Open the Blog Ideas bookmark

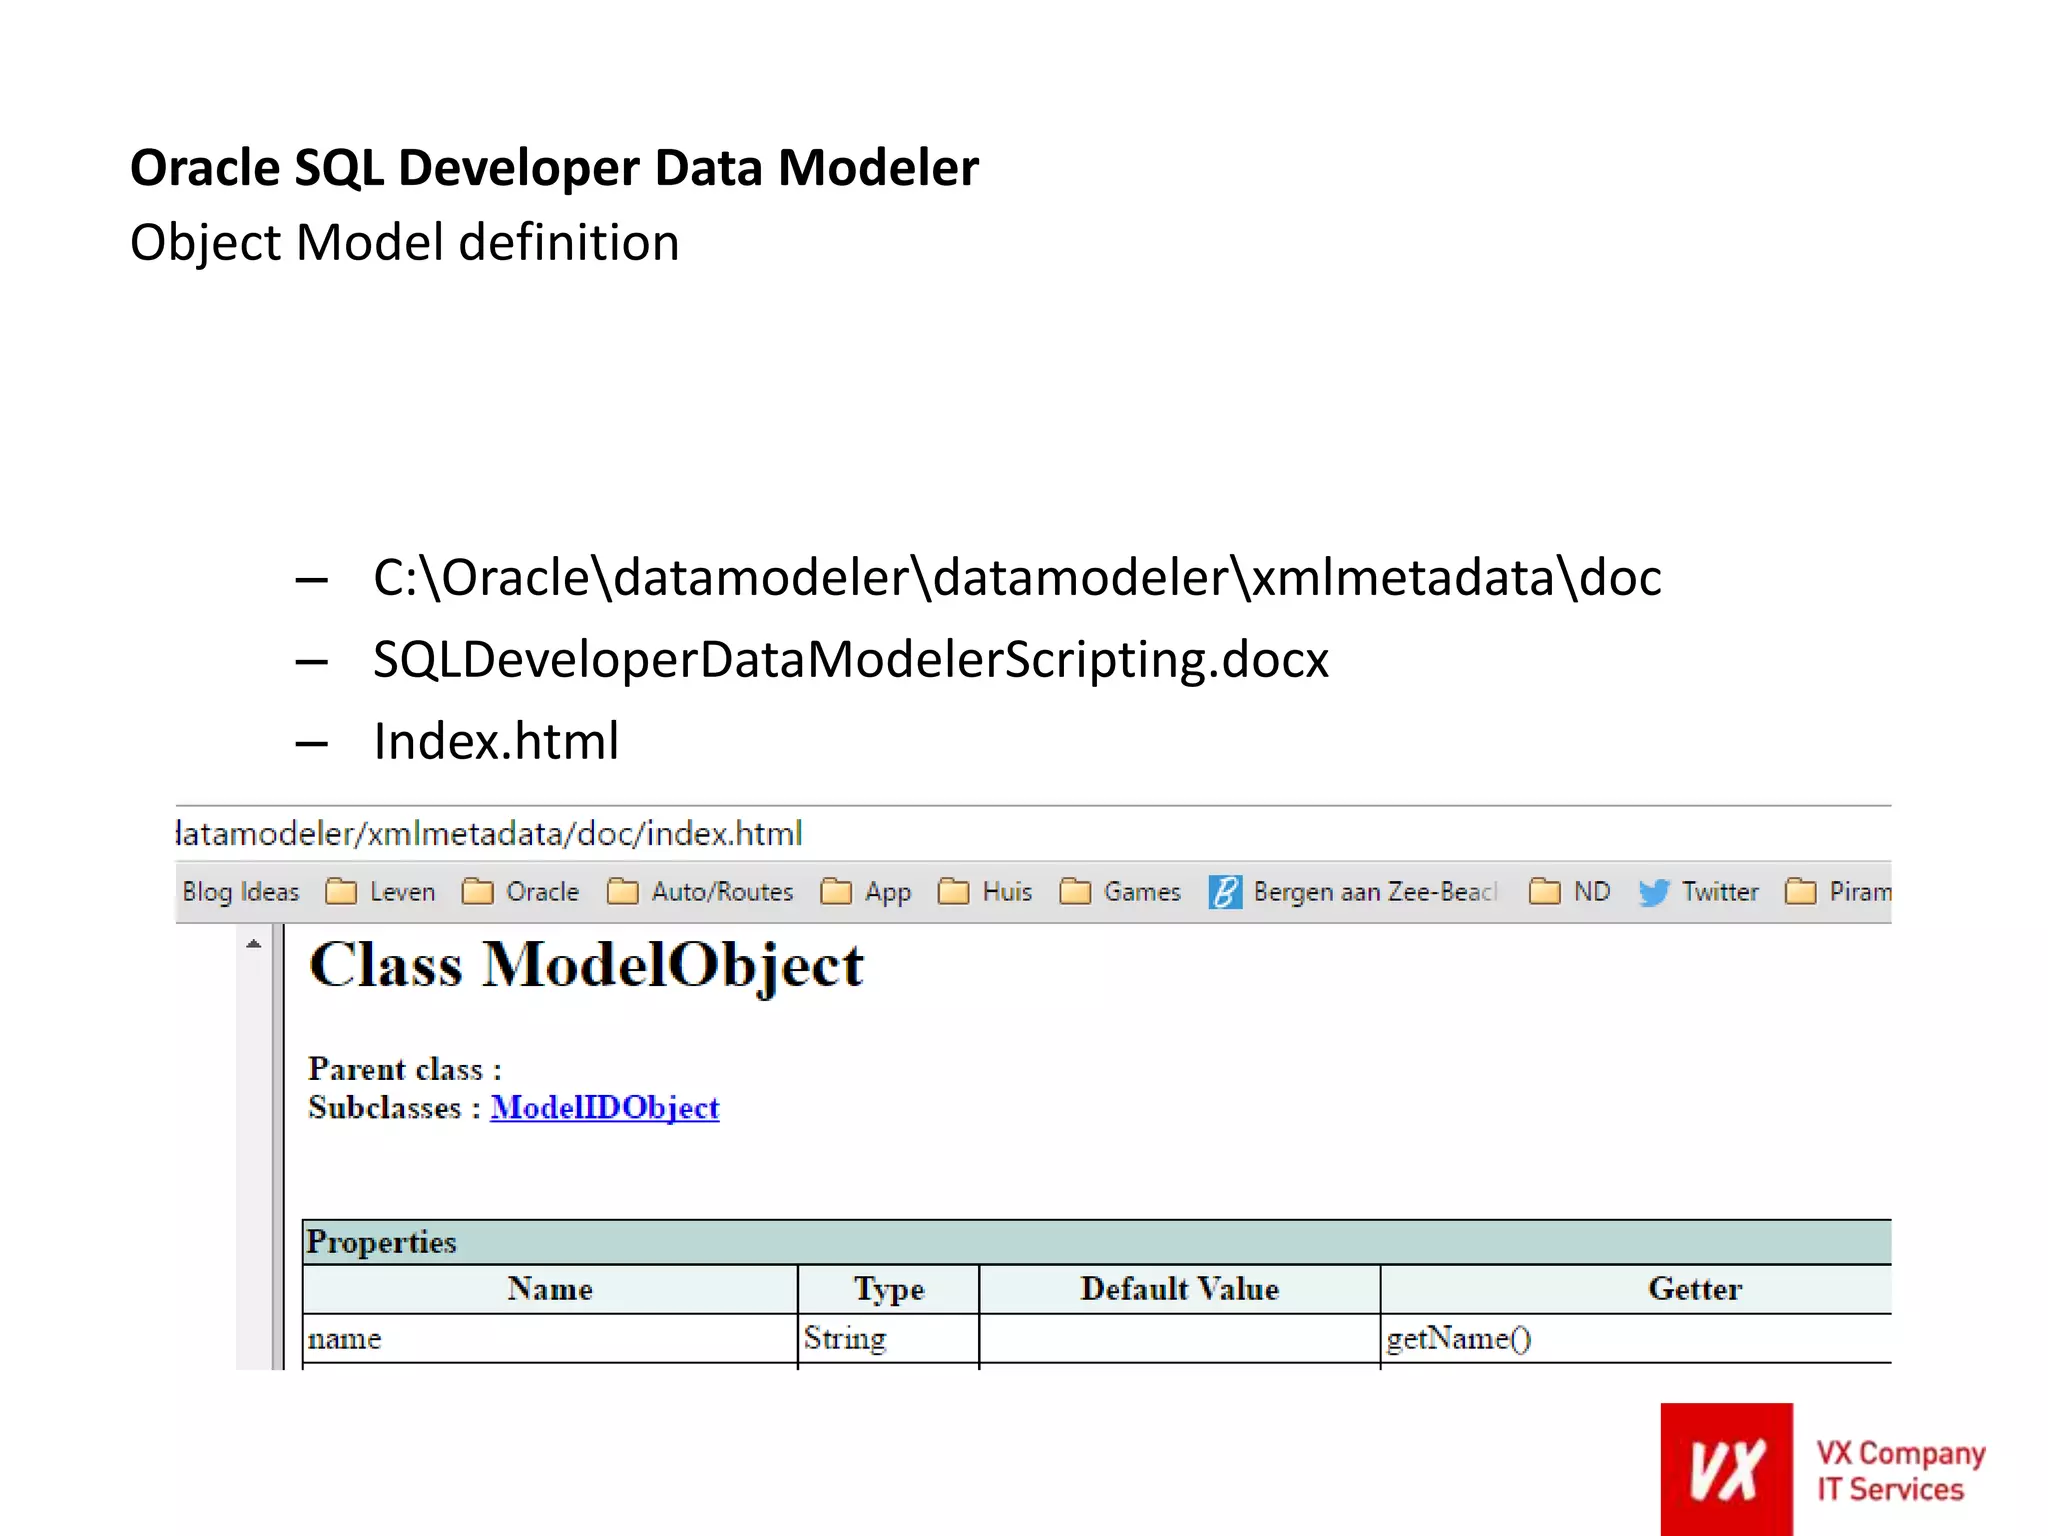(241, 891)
